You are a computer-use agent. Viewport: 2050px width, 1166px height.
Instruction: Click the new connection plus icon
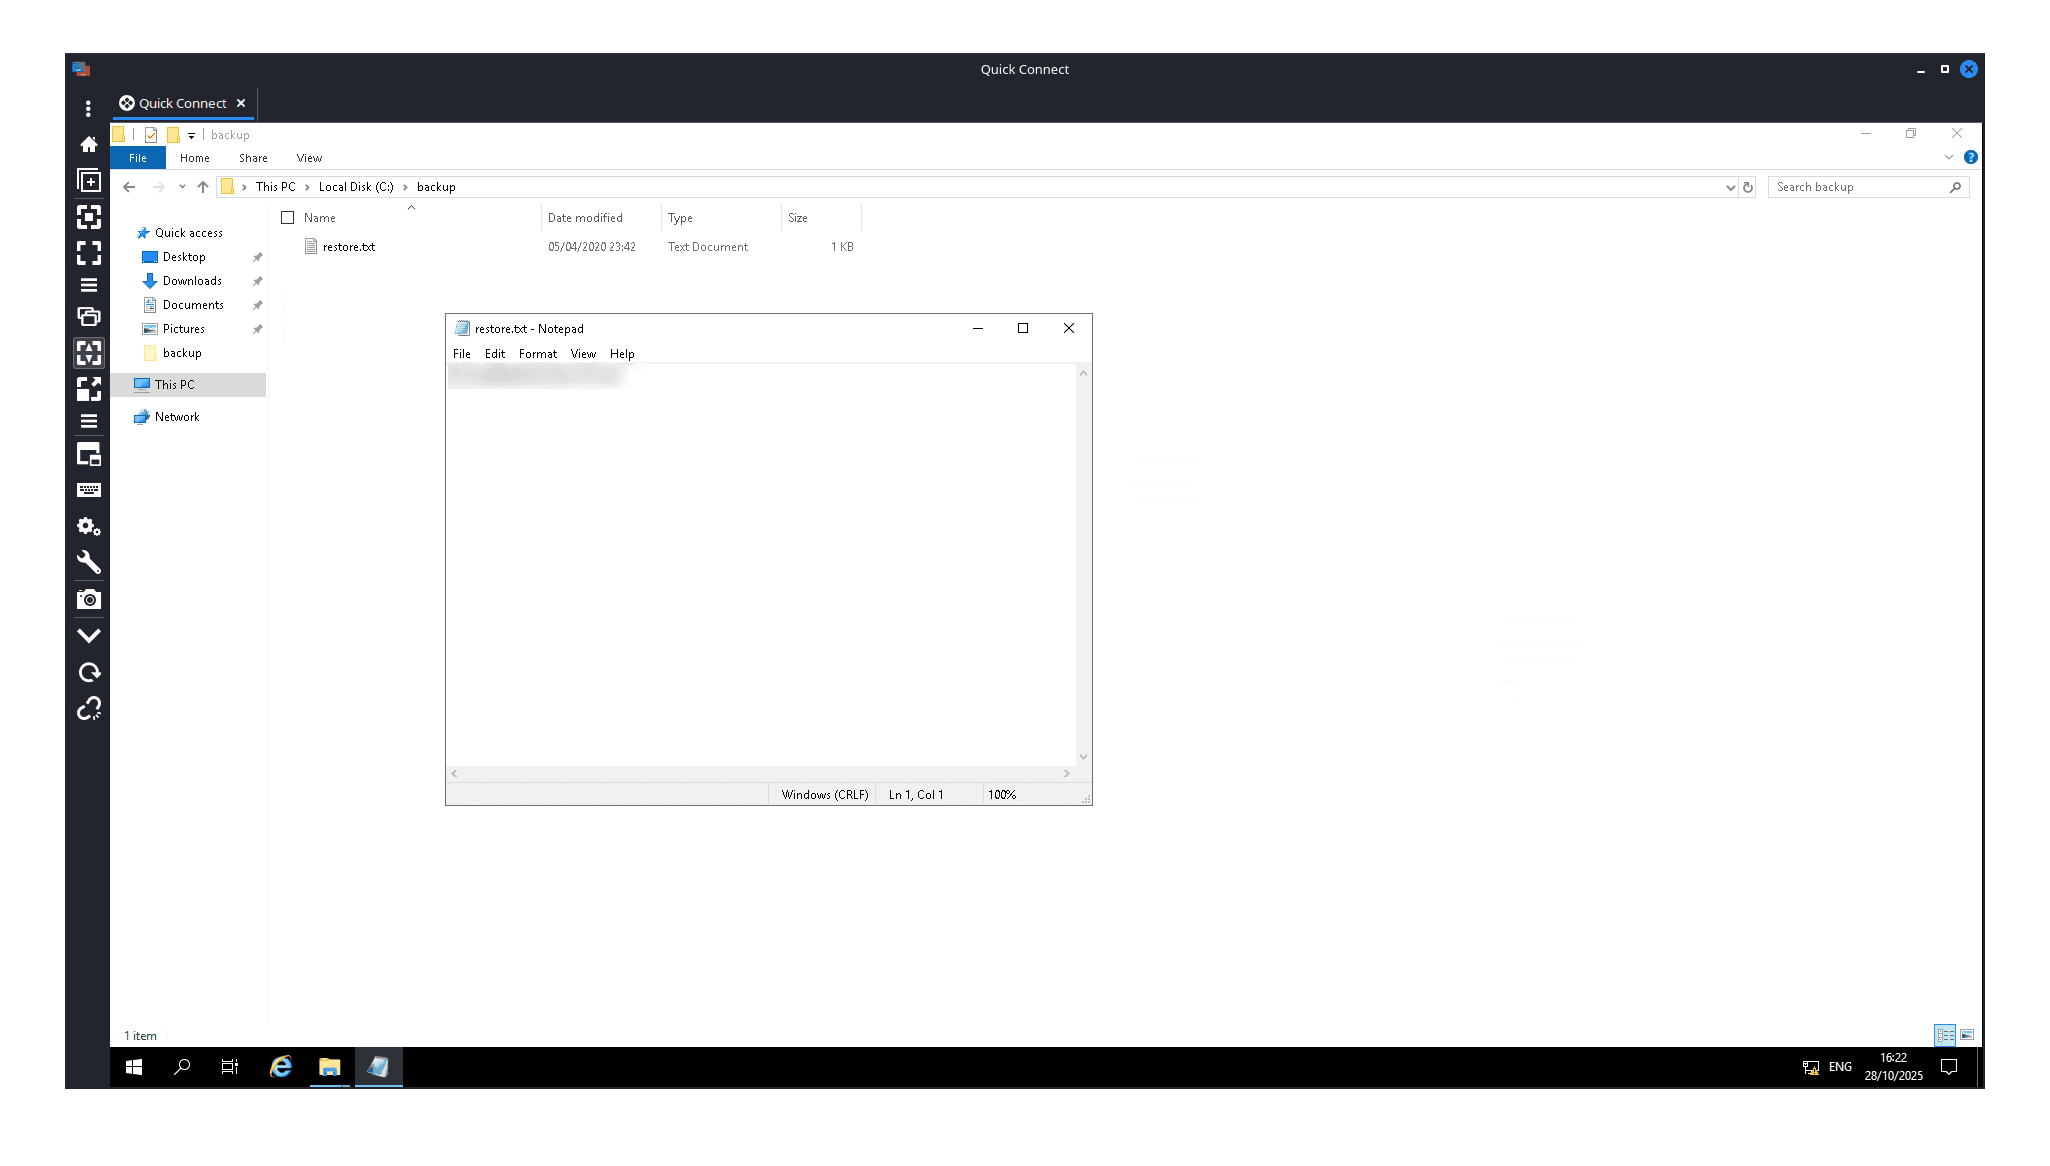tap(89, 181)
